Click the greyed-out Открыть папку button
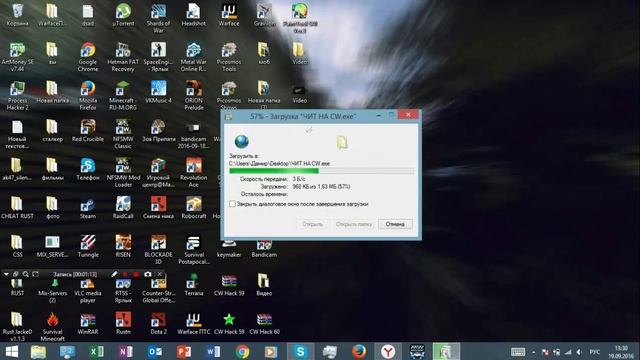The width and height of the screenshot is (640, 360). coord(353,224)
